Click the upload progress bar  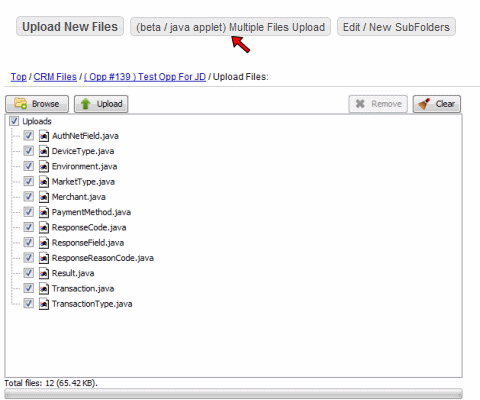(233, 394)
